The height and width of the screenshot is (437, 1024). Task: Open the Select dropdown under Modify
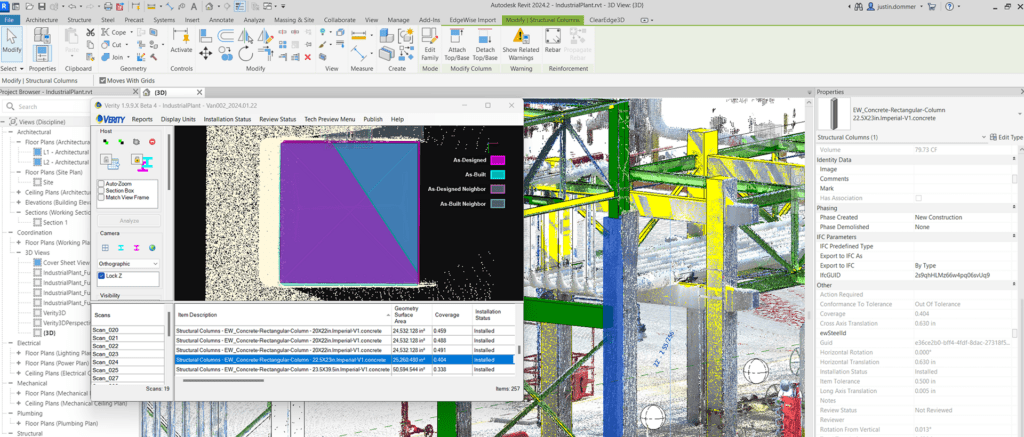[12, 68]
